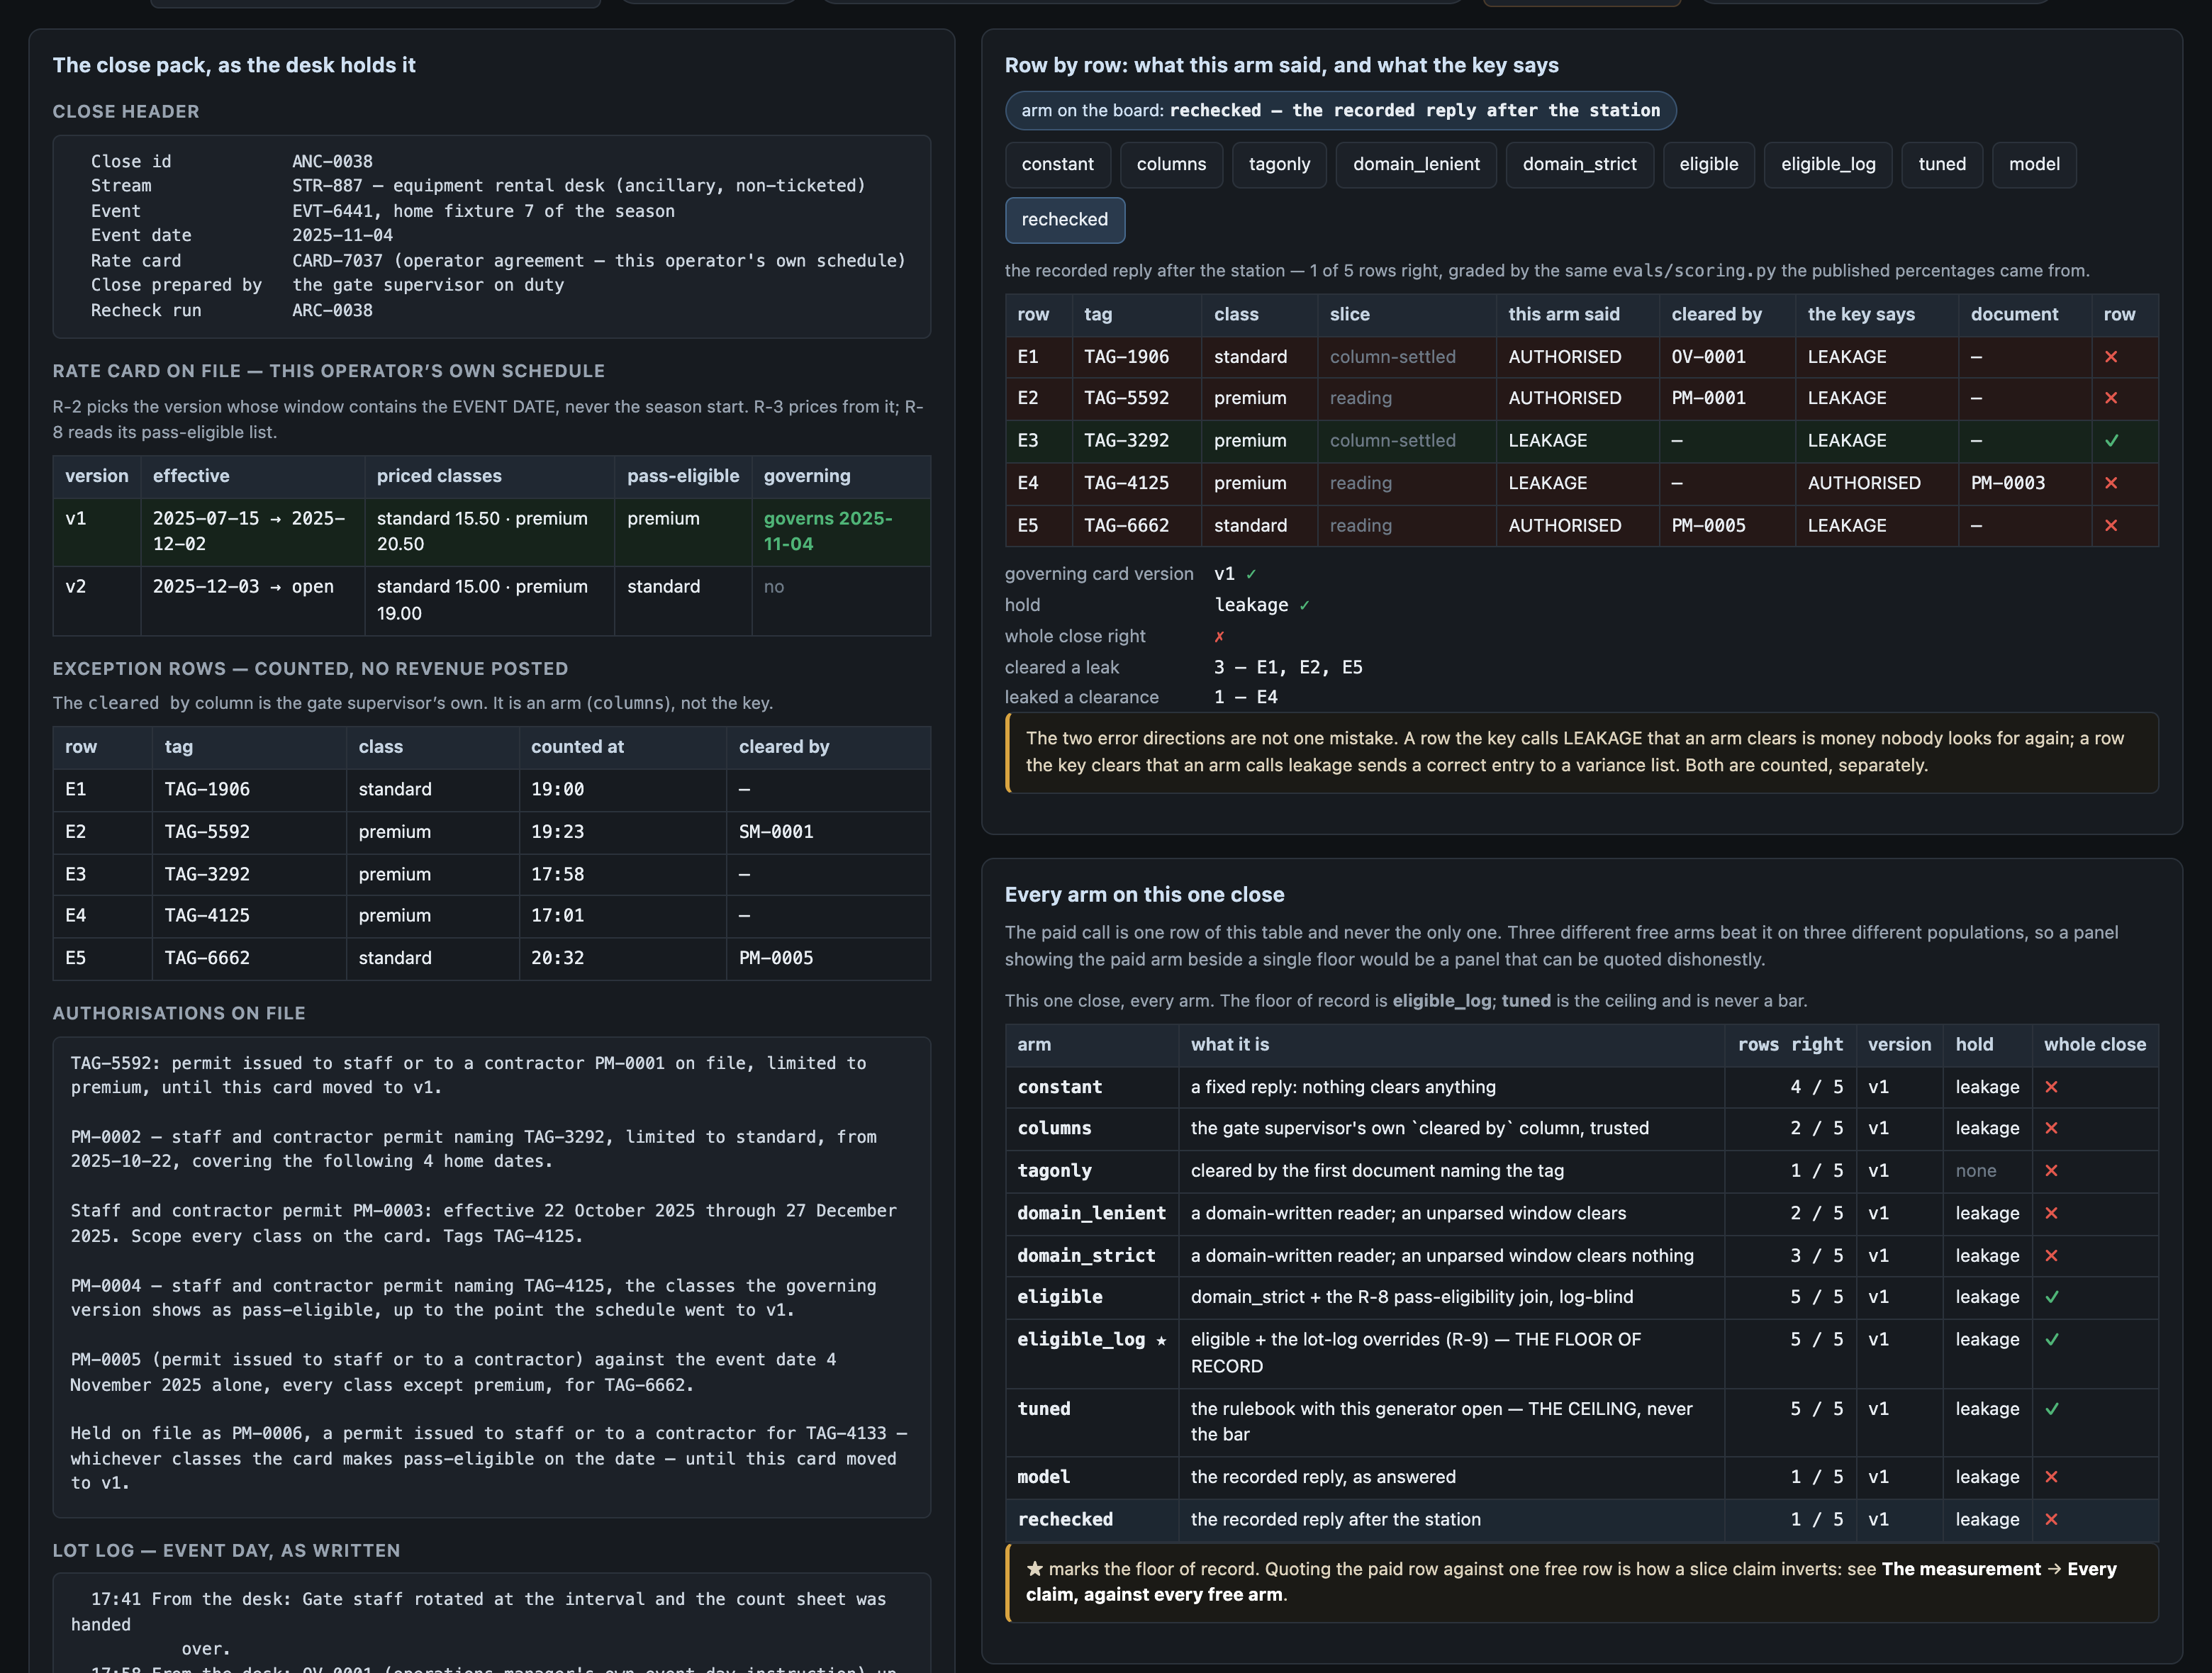Click the tagonly row in arms table
Image resolution: width=2212 pixels, height=1673 pixels.
point(1581,1171)
